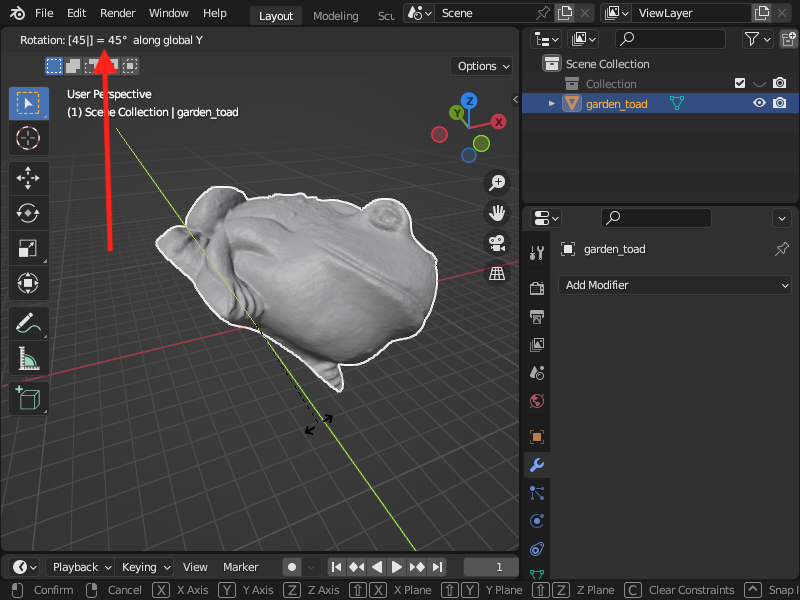
Task: Open outliner display mode dropdown
Action: (583, 39)
